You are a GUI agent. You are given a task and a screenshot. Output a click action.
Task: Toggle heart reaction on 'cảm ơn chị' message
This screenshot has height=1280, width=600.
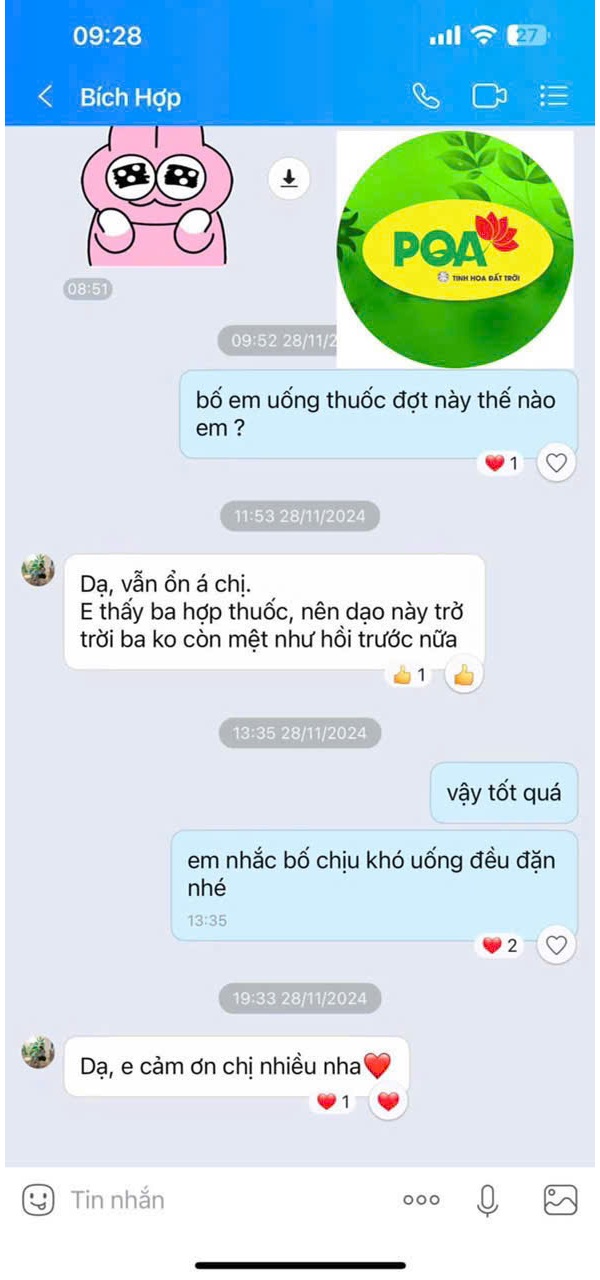(x=389, y=1102)
